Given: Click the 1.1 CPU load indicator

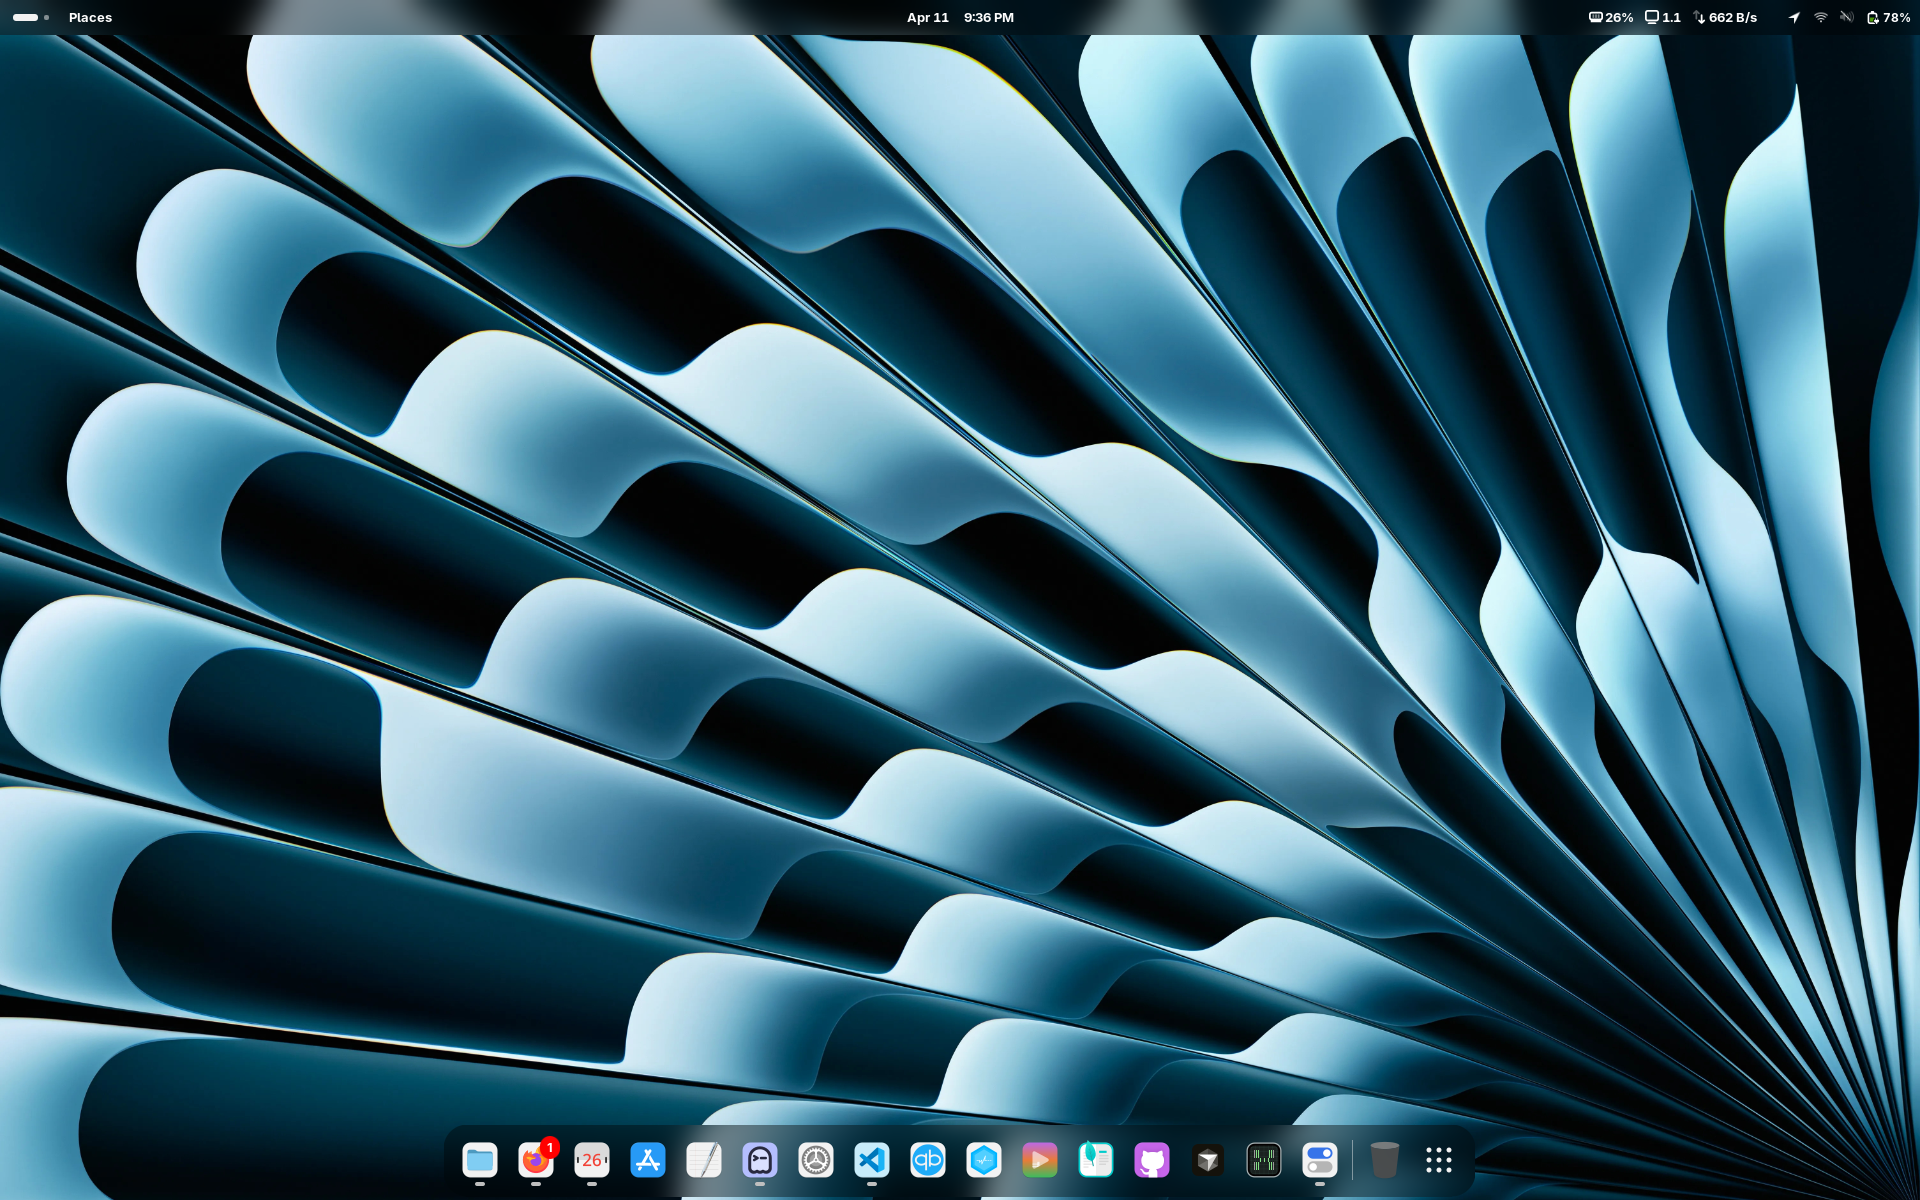Looking at the screenshot, I should coord(1663,17).
